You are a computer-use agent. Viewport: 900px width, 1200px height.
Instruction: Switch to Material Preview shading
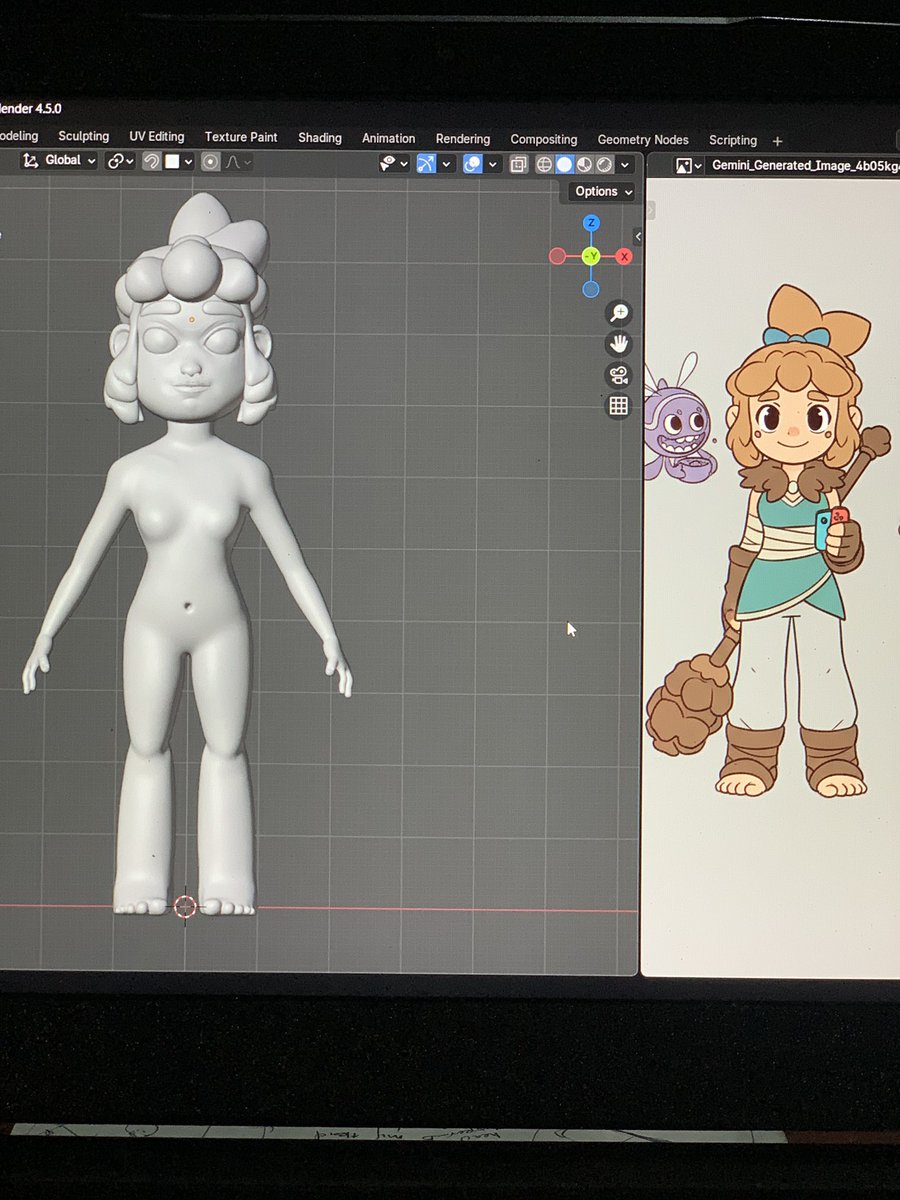pyautogui.click(x=583, y=164)
